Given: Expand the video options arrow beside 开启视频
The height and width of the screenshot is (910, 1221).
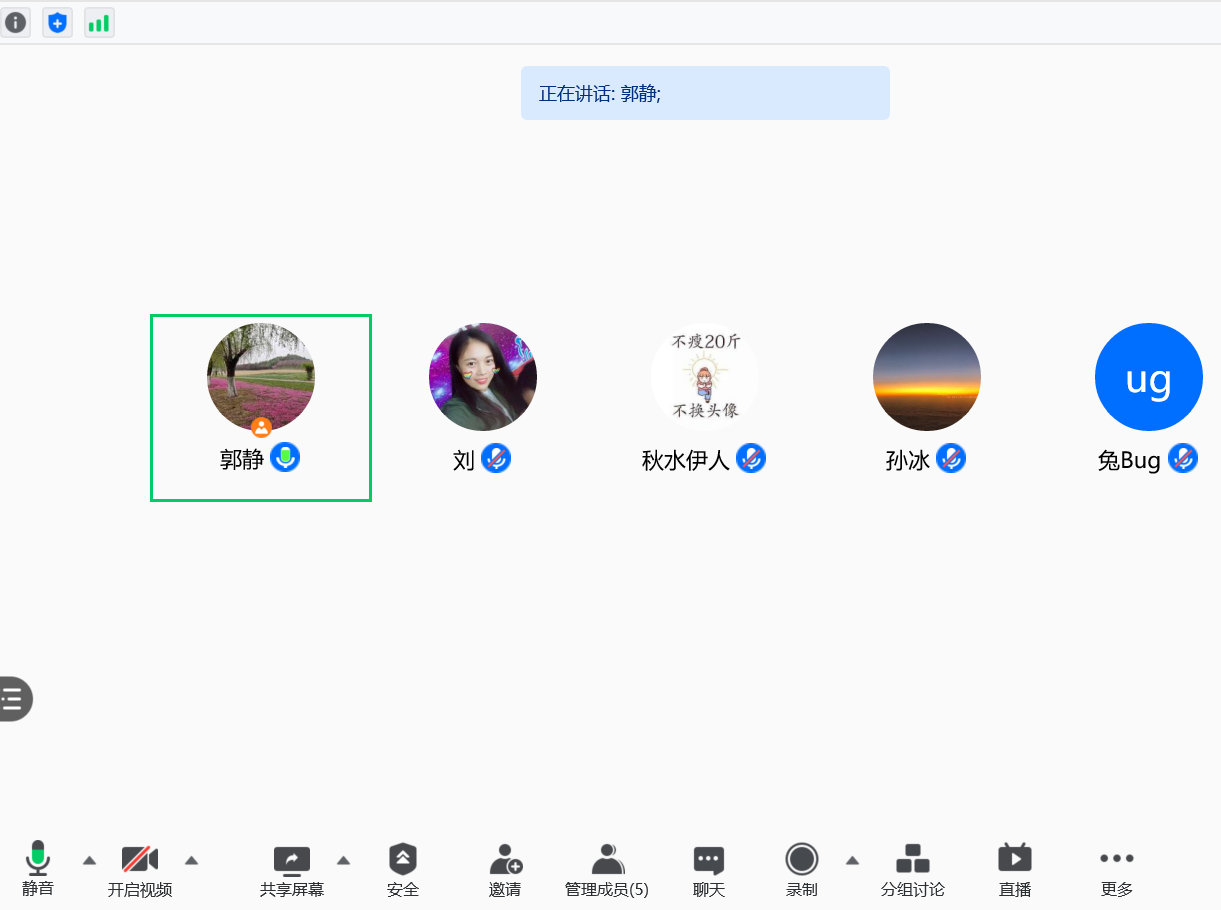Looking at the screenshot, I should pyautogui.click(x=191, y=860).
